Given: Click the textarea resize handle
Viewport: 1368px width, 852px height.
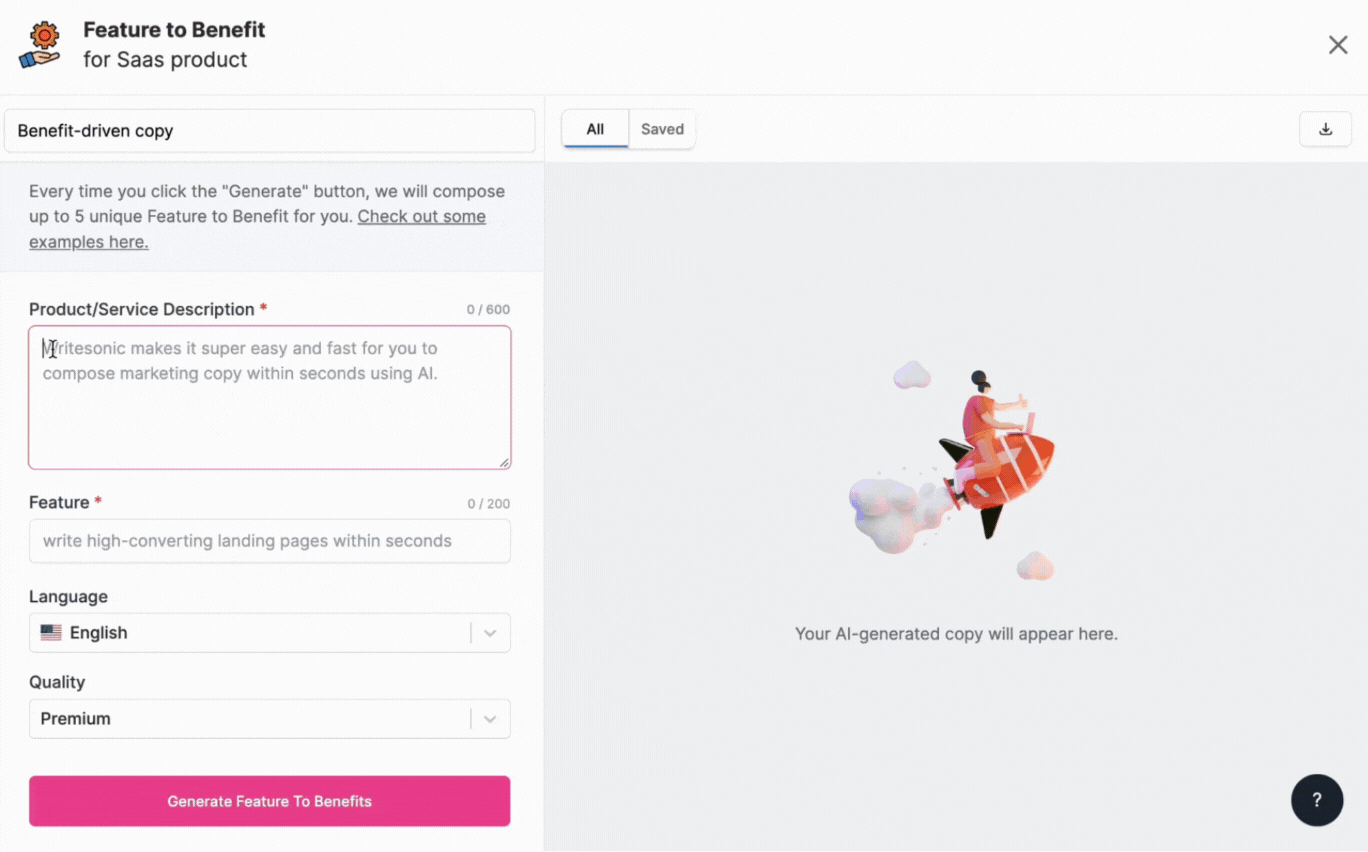Looking at the screenshot, I should (x=503, y=461).
